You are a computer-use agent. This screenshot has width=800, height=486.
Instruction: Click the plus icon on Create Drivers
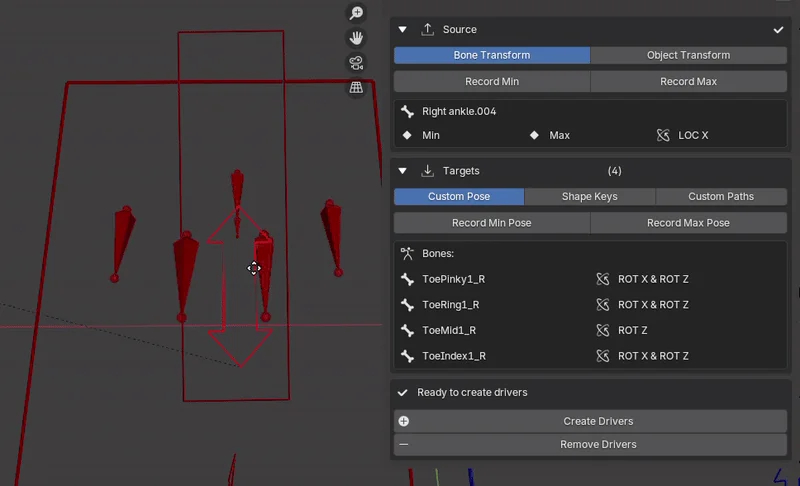pos(404,421)
